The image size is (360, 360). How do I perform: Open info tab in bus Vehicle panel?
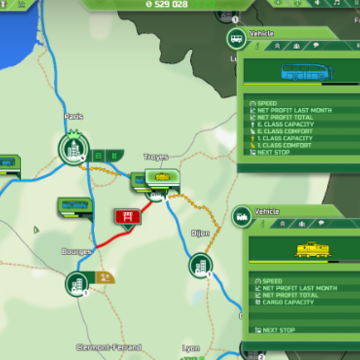257,46
